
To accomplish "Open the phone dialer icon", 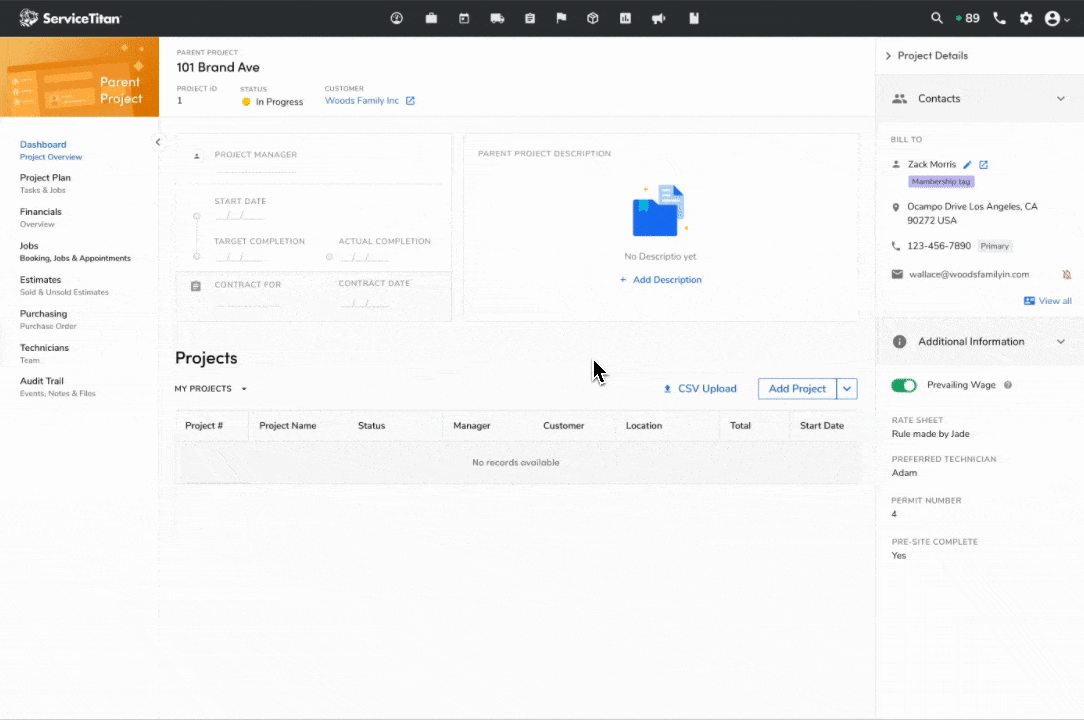I will point(999,18).
